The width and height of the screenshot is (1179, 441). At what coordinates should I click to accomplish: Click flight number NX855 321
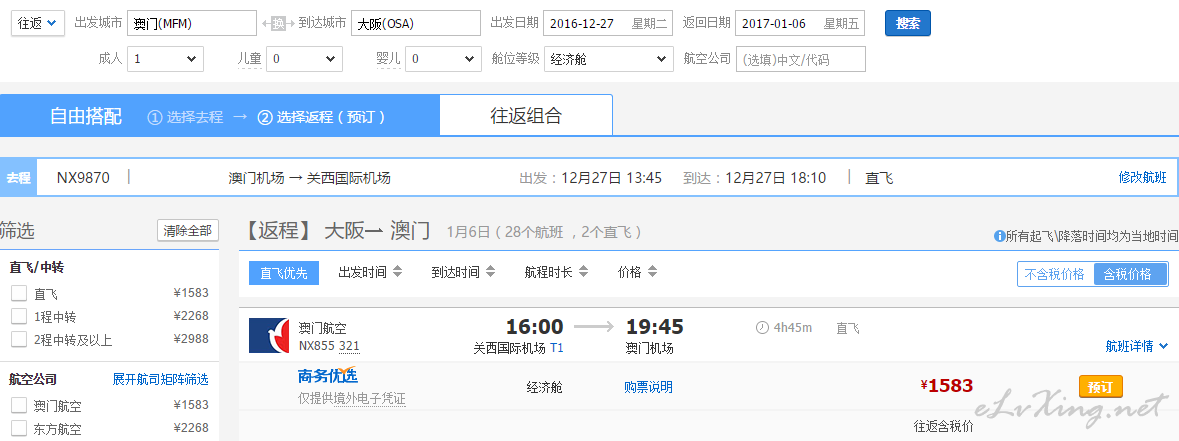click(x=329, y=346)
